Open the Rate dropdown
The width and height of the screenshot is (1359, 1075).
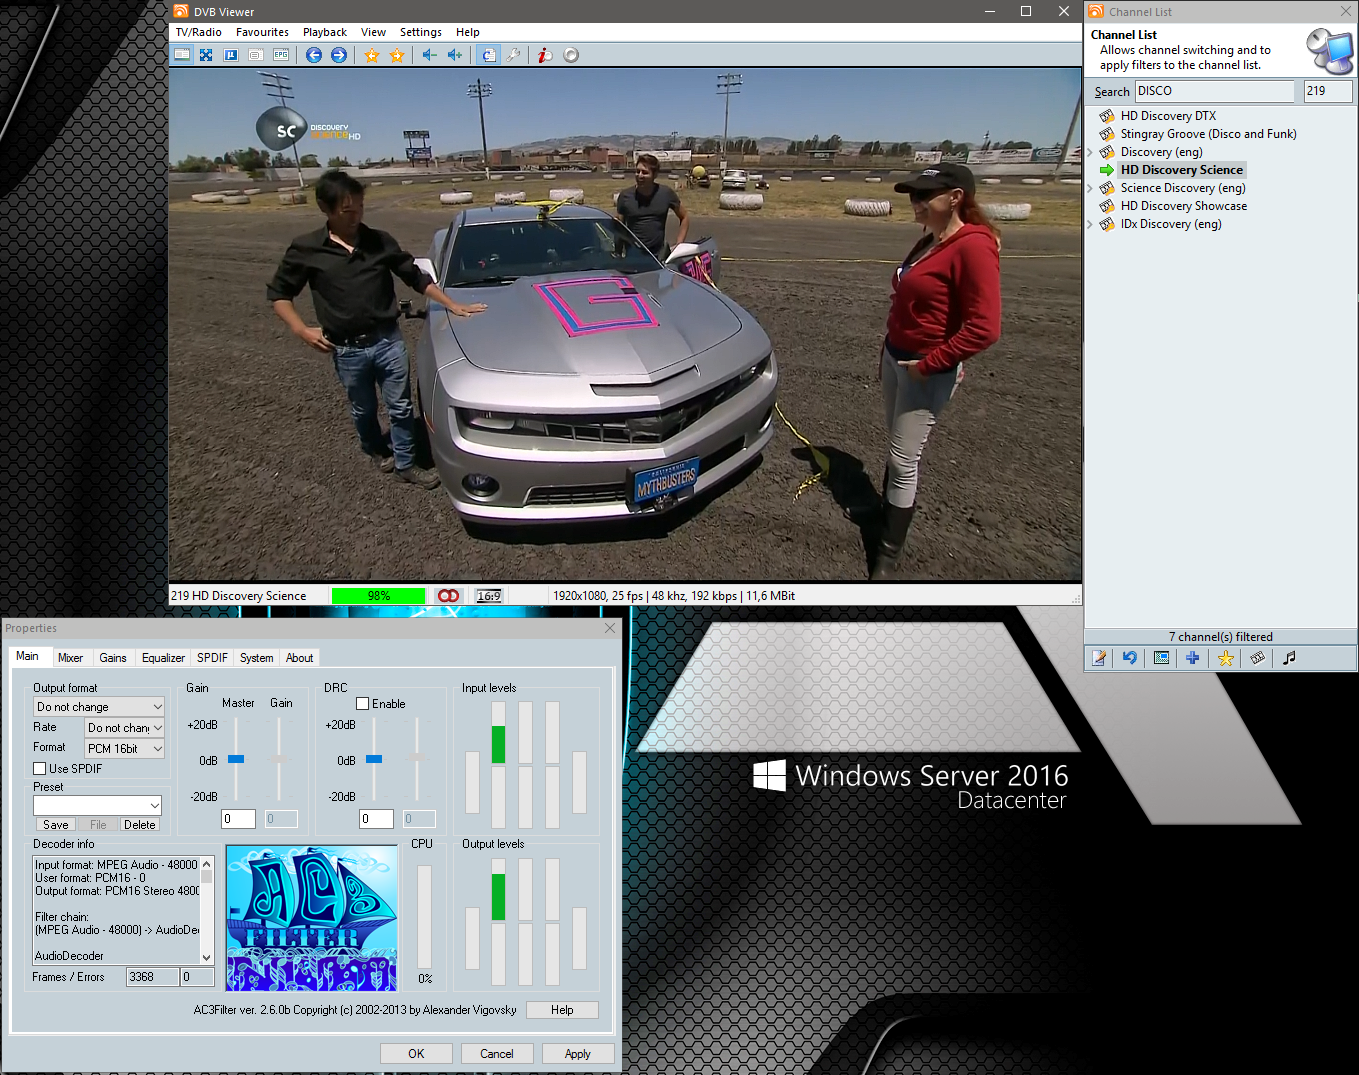pos(125,728)
